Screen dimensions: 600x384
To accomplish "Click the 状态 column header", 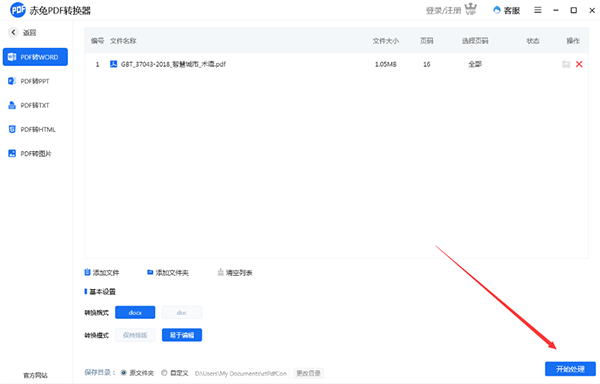I will point(533,41).
